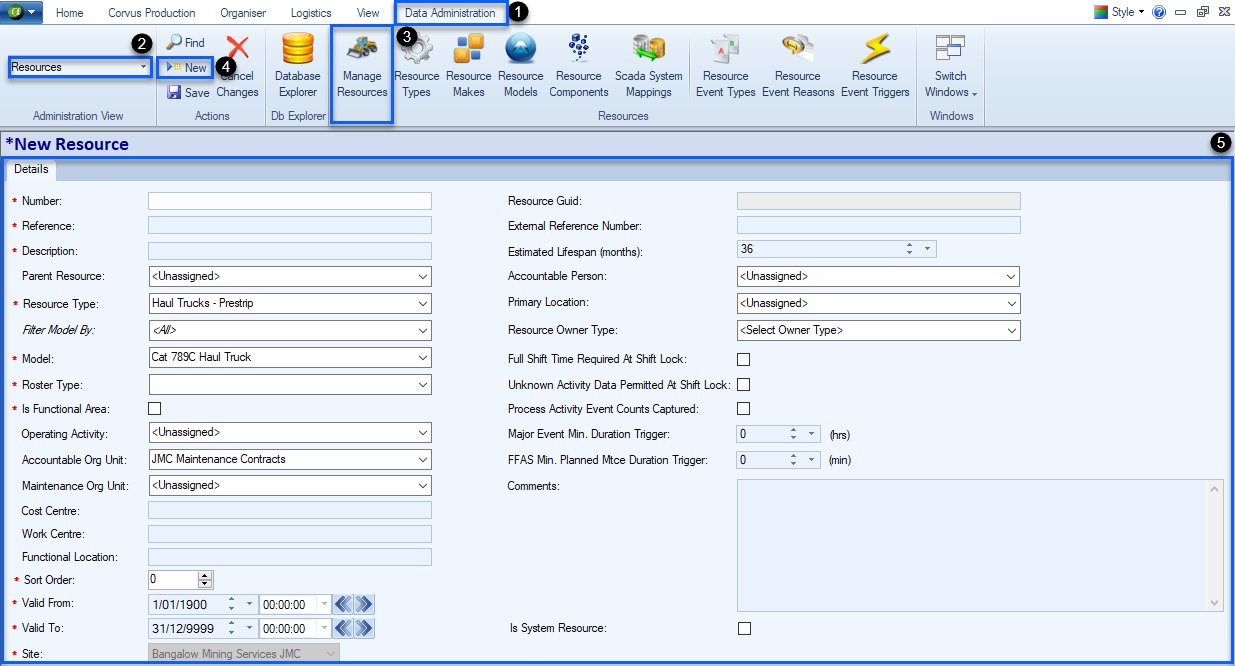The image size is (1235, 666).
Task: Click Valid From forward arrows button
Action: click(x=364, y=604)
